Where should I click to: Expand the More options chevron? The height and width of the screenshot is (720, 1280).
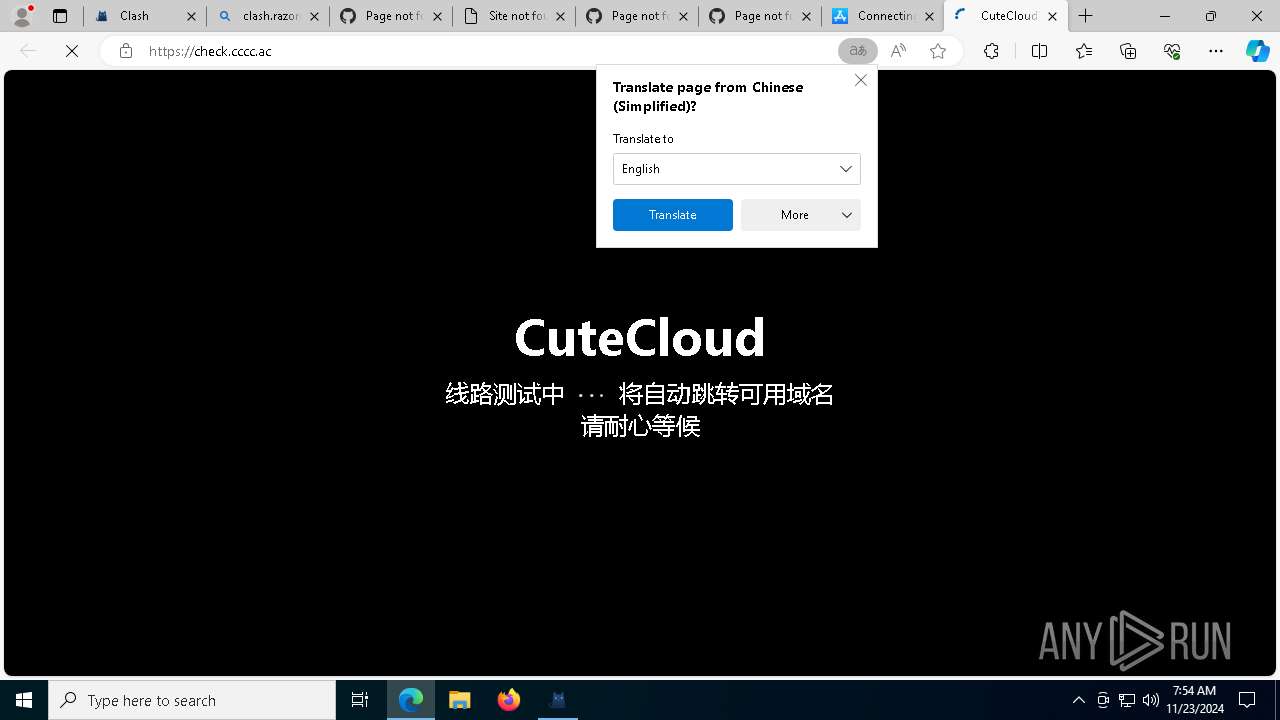pyautogui.click(x=847, y=215)
